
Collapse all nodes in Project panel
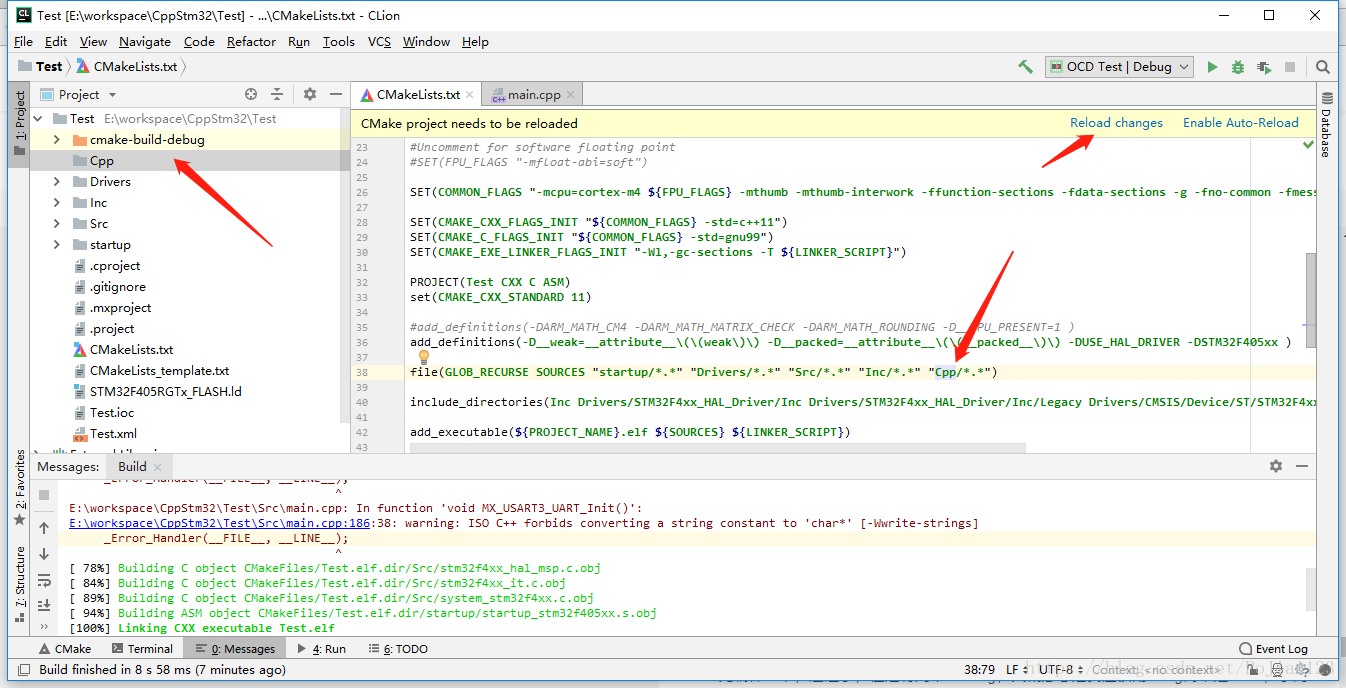click(x=277, y=94)
